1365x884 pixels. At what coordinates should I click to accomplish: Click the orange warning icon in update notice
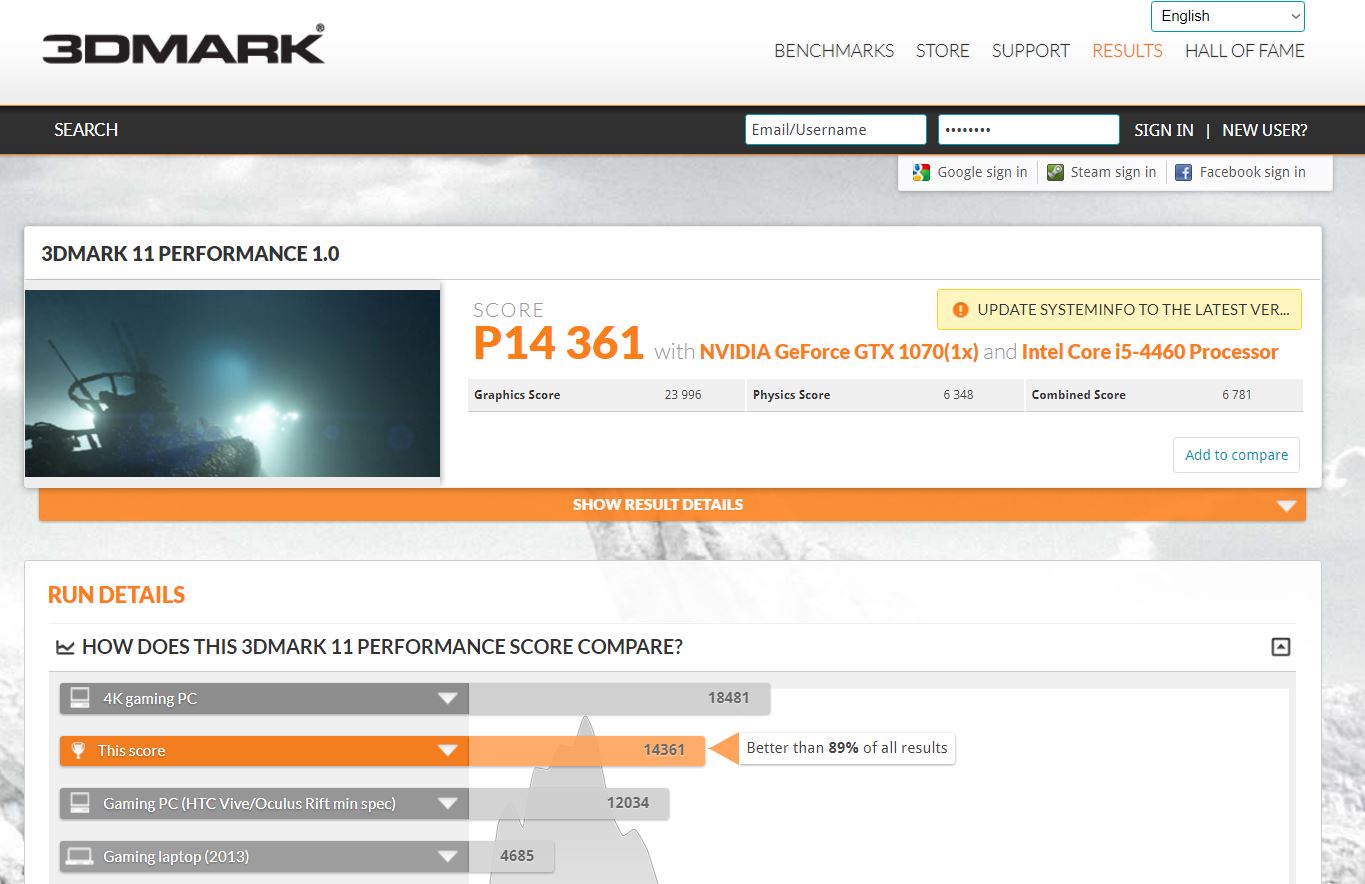(x=960, y=310)
